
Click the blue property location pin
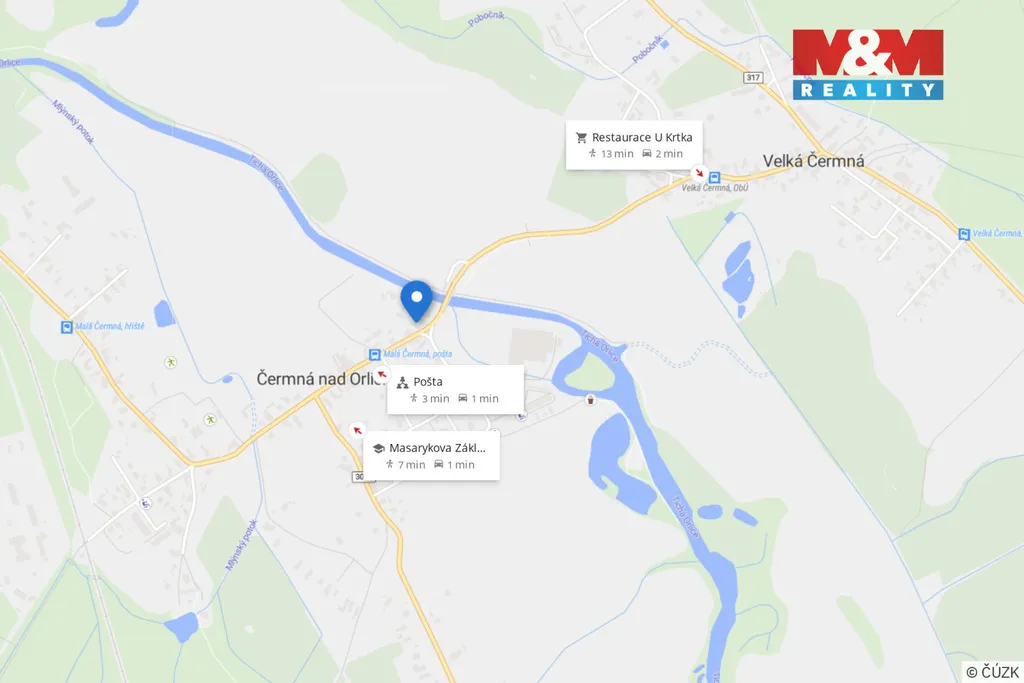pos(417,300)
